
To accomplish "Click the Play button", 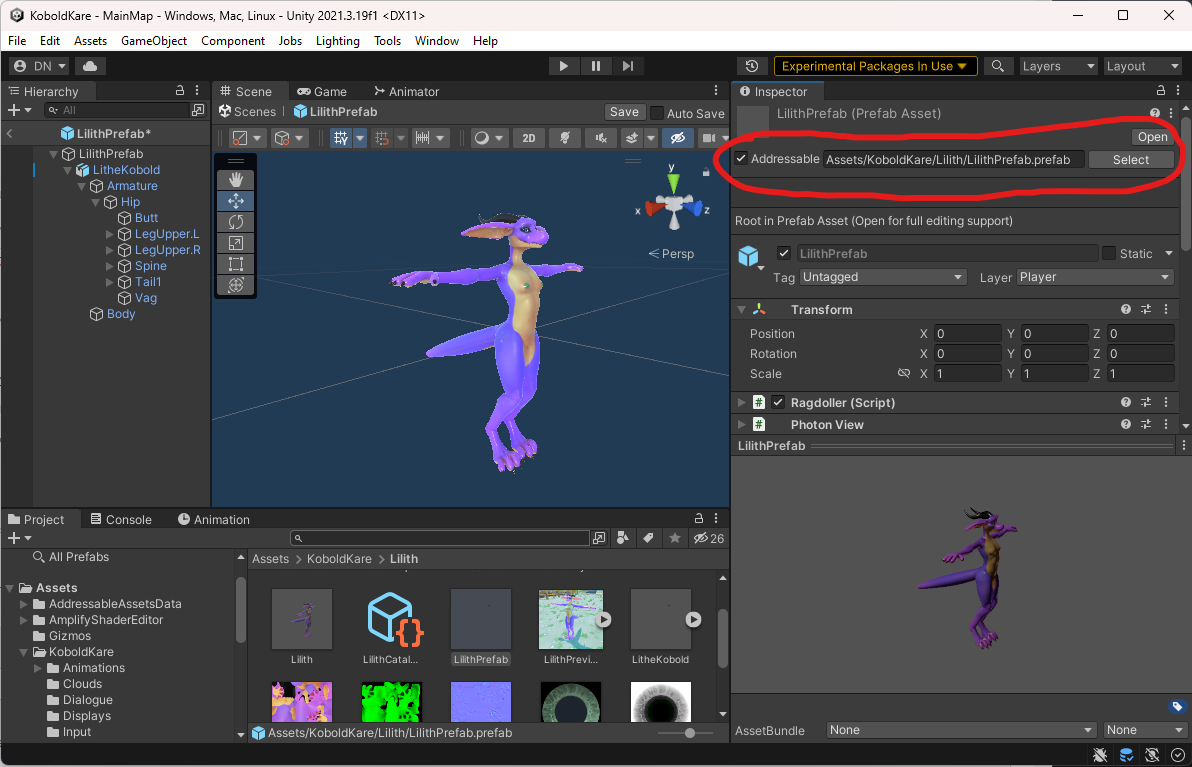I will pyautogui.click(x=563, y=66).
